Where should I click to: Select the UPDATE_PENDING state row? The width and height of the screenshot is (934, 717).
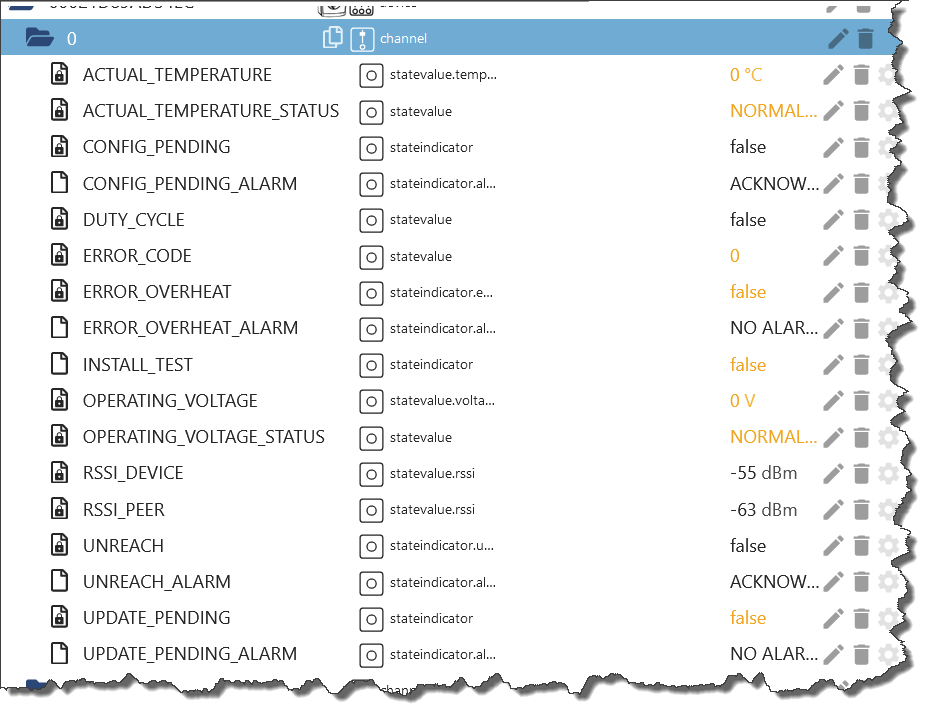pyautogui.click(x=156, y=618)
